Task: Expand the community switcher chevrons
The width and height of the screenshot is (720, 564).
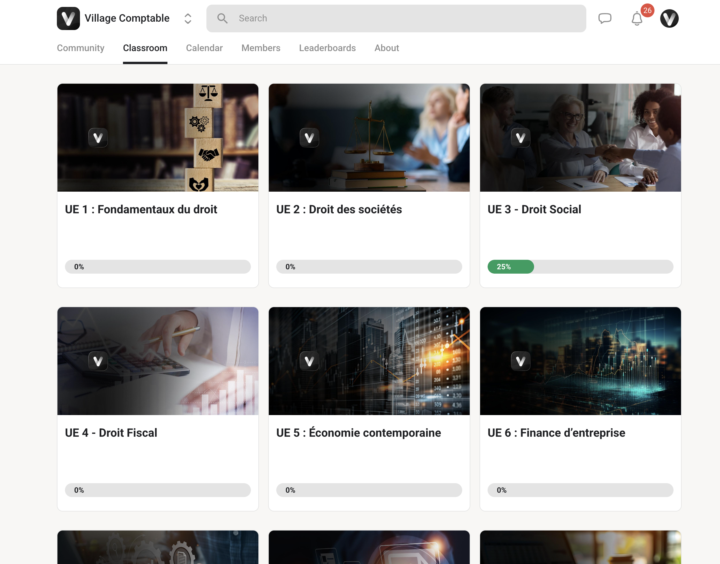Action: tap(187, 18)
